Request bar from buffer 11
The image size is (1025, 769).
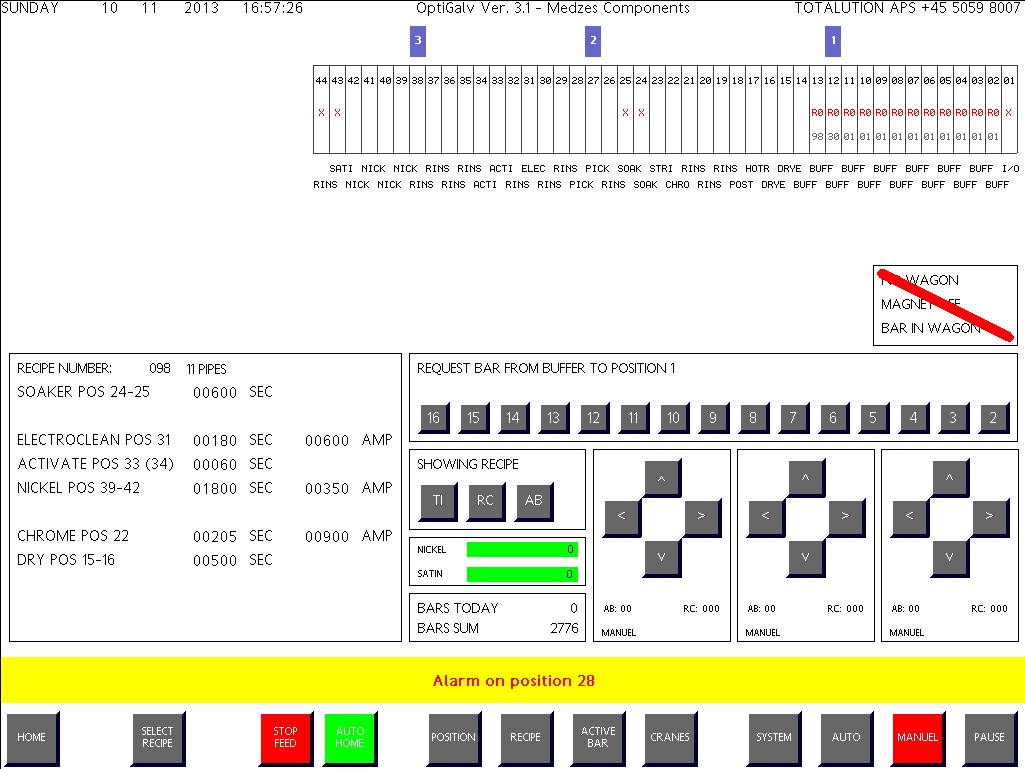pos(634,419)
